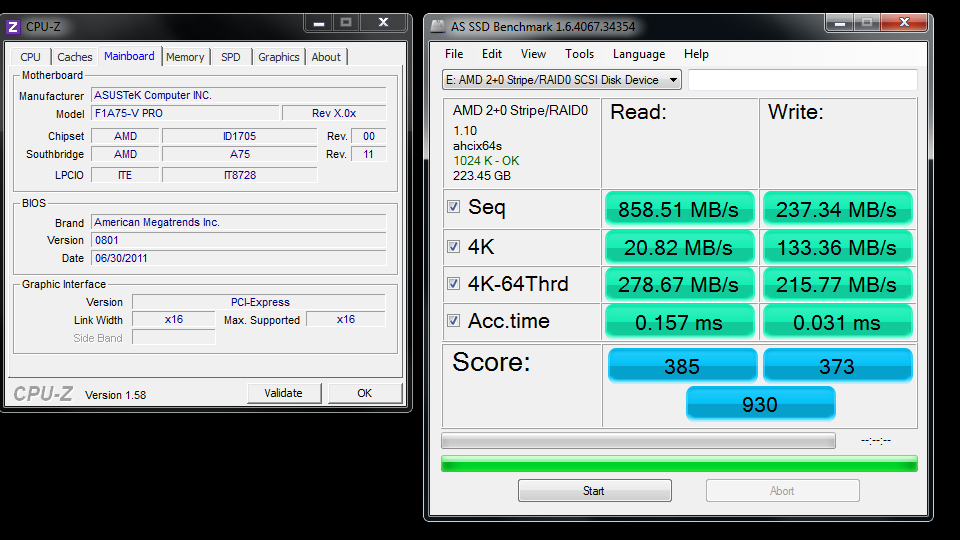Toggle the Acc.time test checkbox
This screenshot has width=960, height=540.
point(453,320)
